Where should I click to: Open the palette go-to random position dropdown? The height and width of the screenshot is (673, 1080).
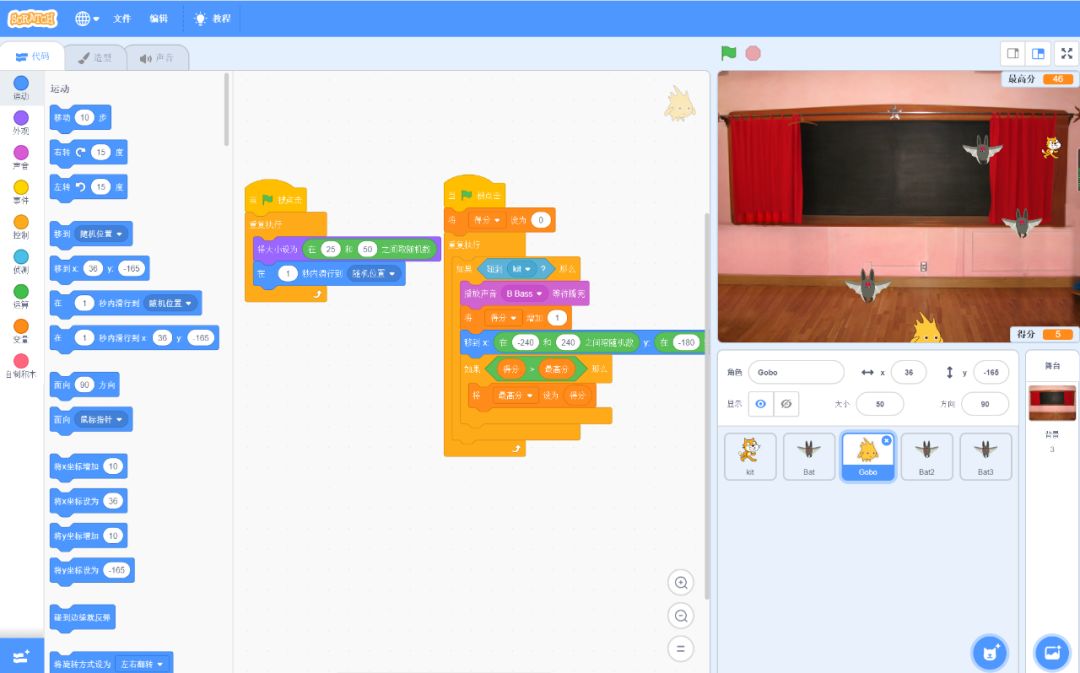[x=101, y=234]
